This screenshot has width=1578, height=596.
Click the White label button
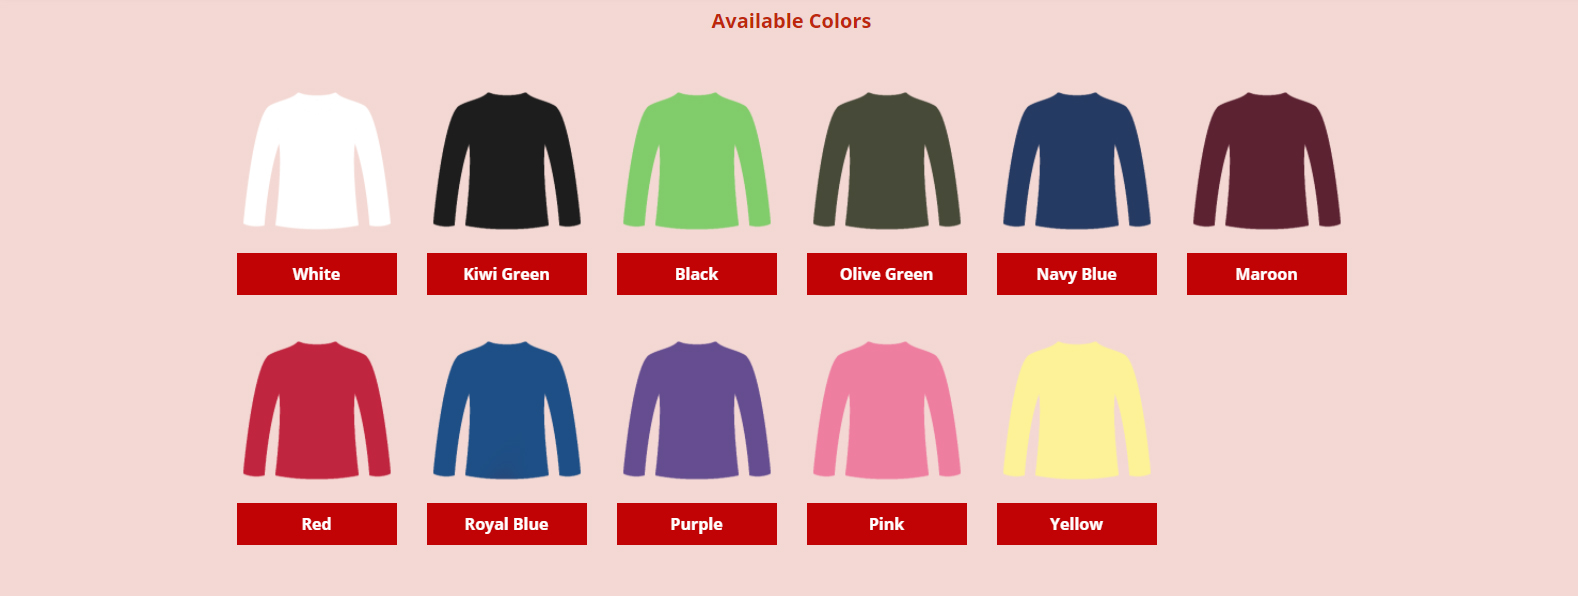(x=317, y=274)
